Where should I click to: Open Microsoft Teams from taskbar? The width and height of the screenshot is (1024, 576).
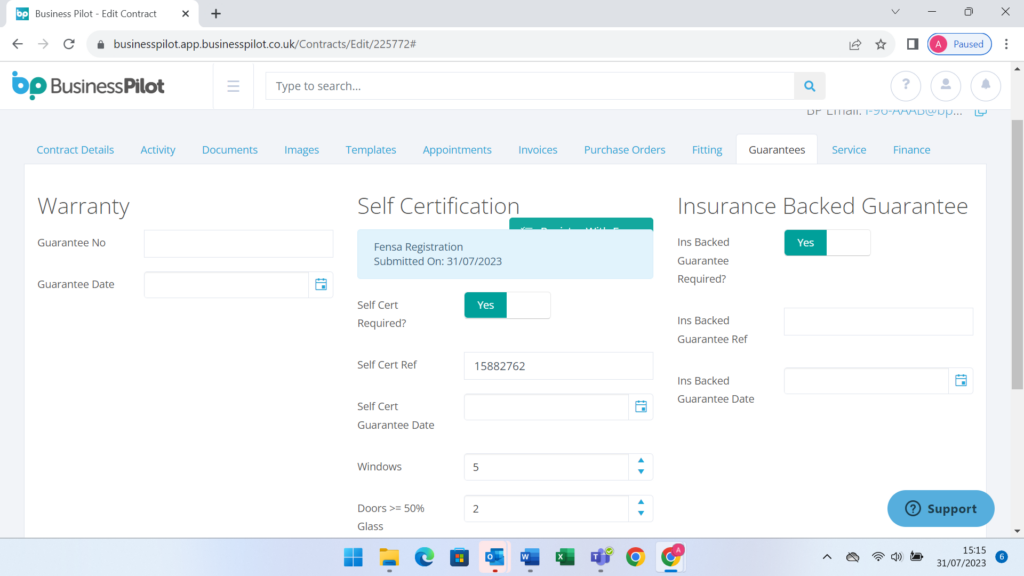coord(600,557)
